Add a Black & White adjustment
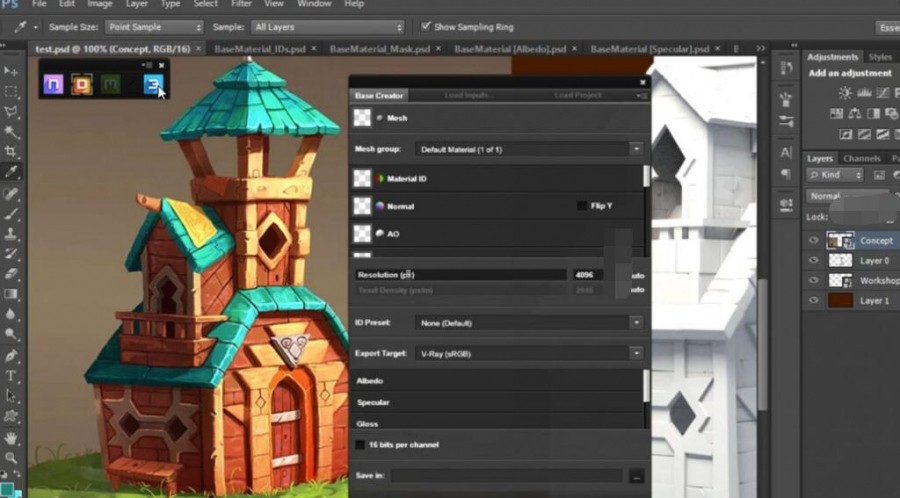The height and width of the screenshot is (498, 900). [x=874, y=113]
